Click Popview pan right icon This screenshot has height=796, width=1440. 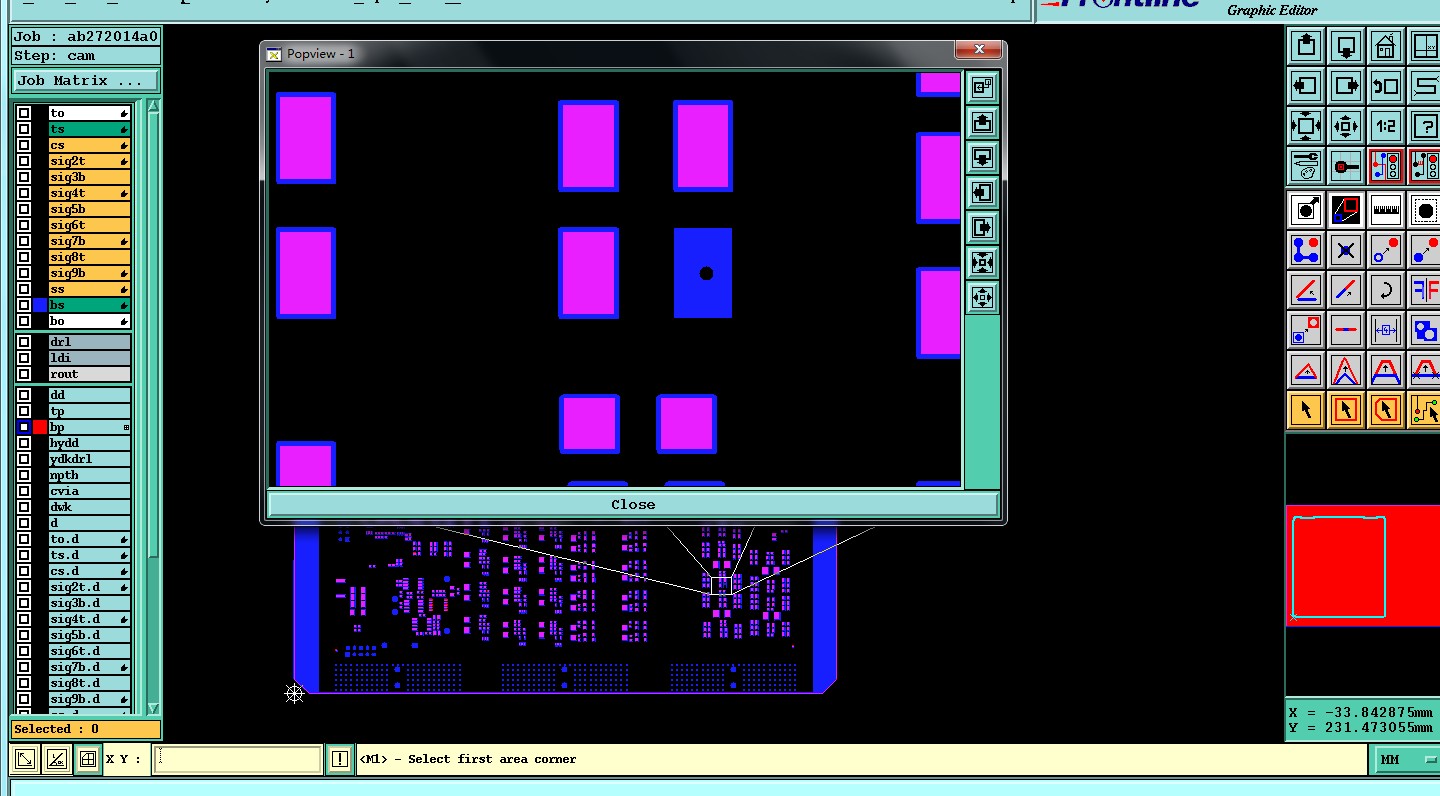[982, 228]
